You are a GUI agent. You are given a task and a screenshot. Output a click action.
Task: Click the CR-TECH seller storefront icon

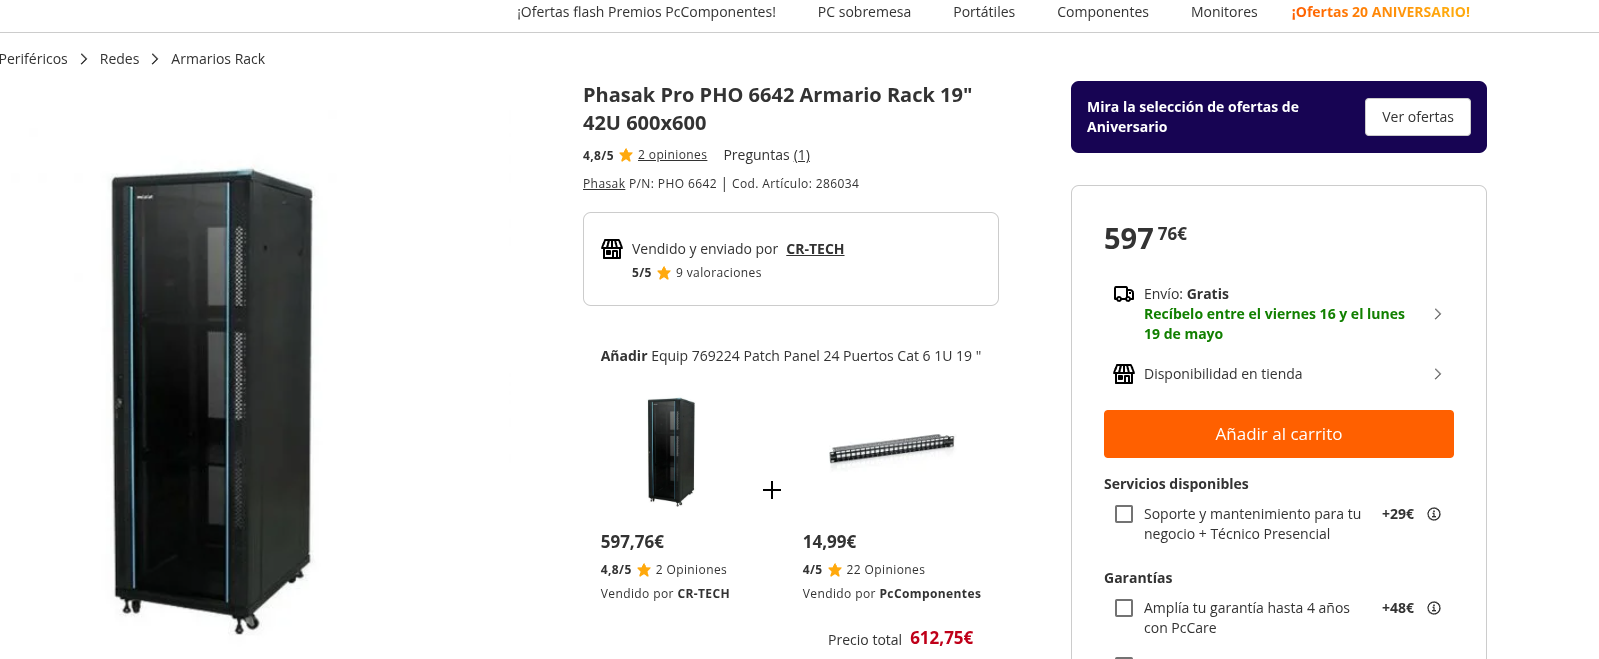[x=612, y=249]
